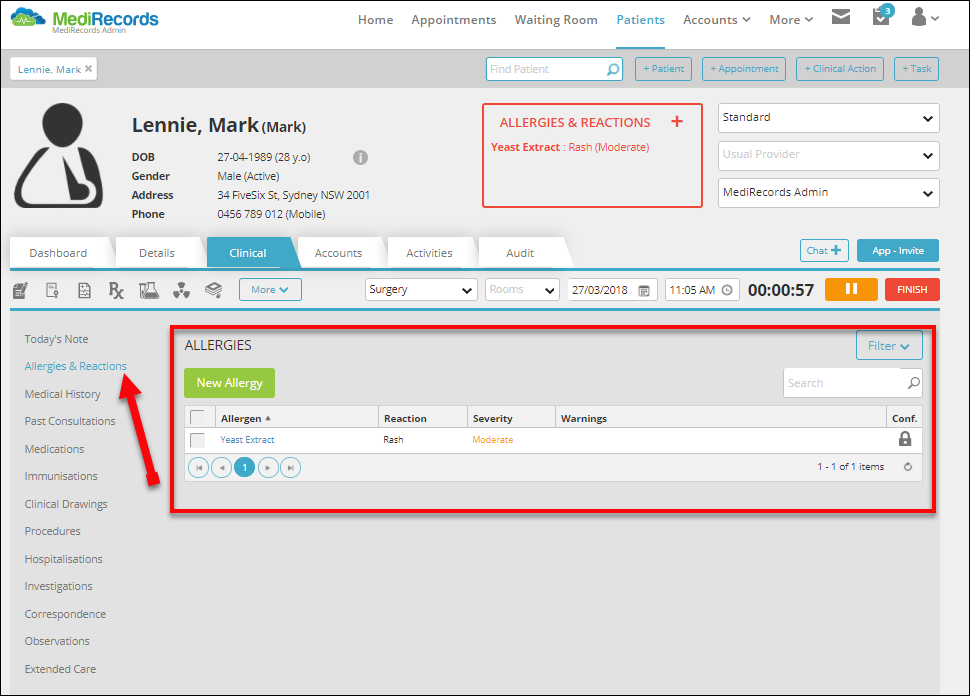Open the More dropdown in clinical toolbar
The image size is (970, 696).
coord(270,290)
